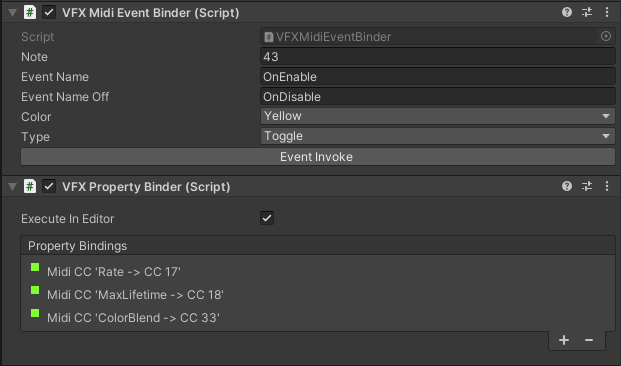Select the 'Rate -> CC 17' binding
This screenshot has height=366, width=621.
point(318,272)
